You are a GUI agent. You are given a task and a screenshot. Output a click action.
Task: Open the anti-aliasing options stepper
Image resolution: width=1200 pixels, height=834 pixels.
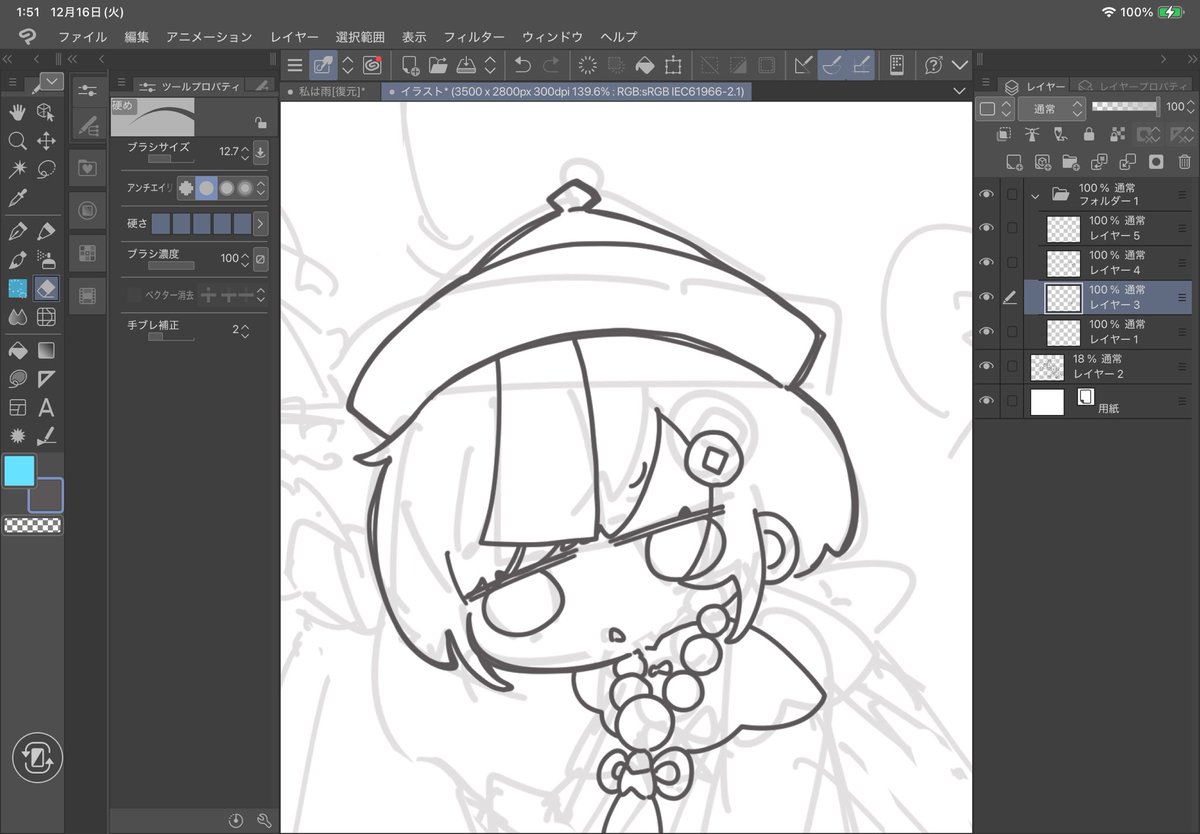click(x=261, y=188)
